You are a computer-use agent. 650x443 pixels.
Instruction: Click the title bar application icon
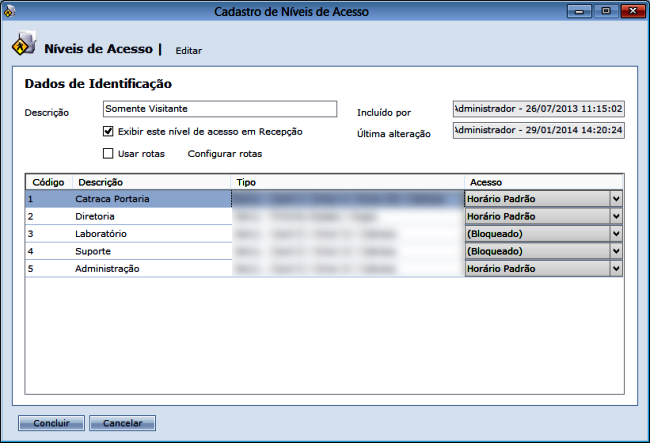click(x=11, y=11)
